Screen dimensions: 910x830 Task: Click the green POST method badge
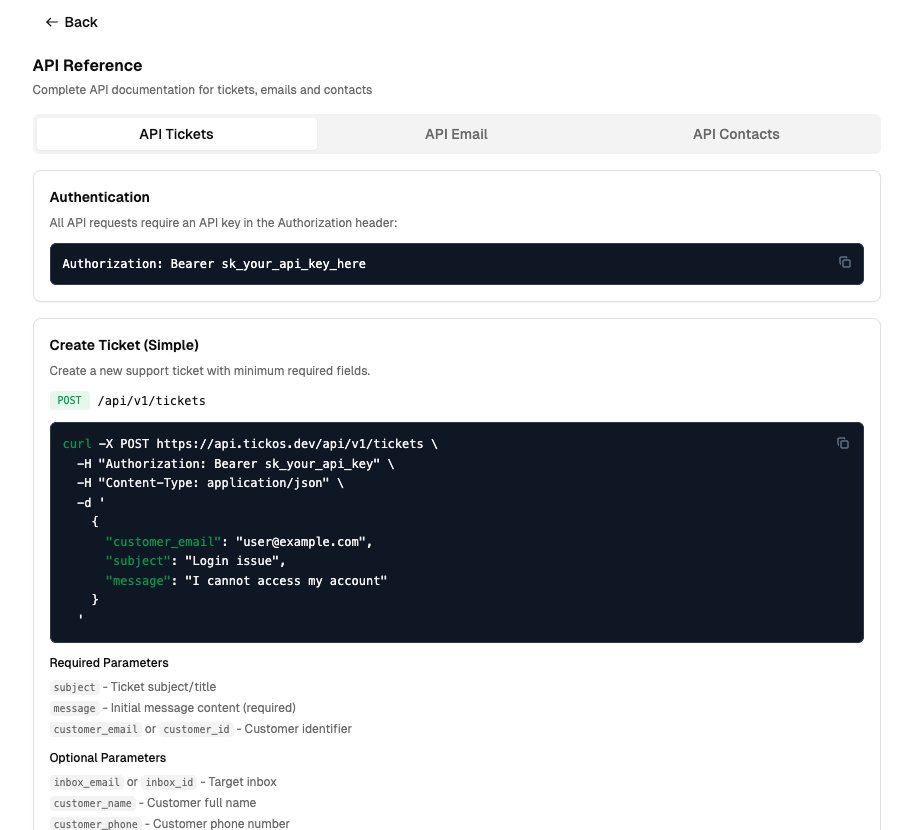pos(70,400)
